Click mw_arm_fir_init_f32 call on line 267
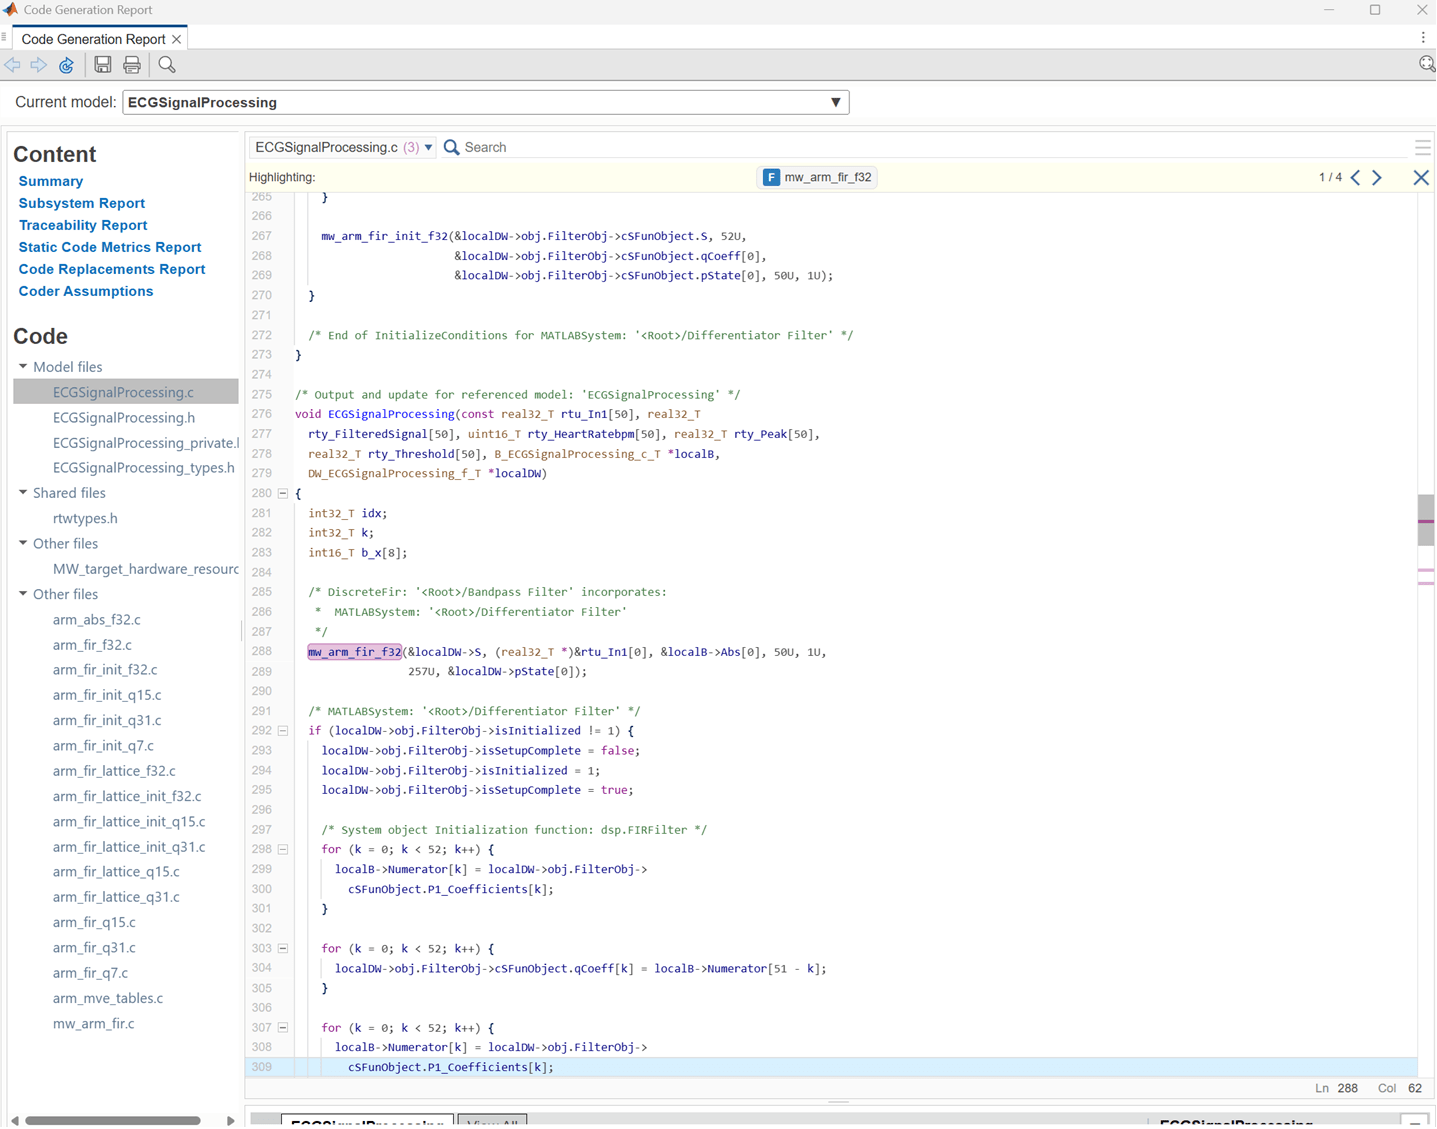Screen dimensions: 1437x1129 (x=384, y=236)
